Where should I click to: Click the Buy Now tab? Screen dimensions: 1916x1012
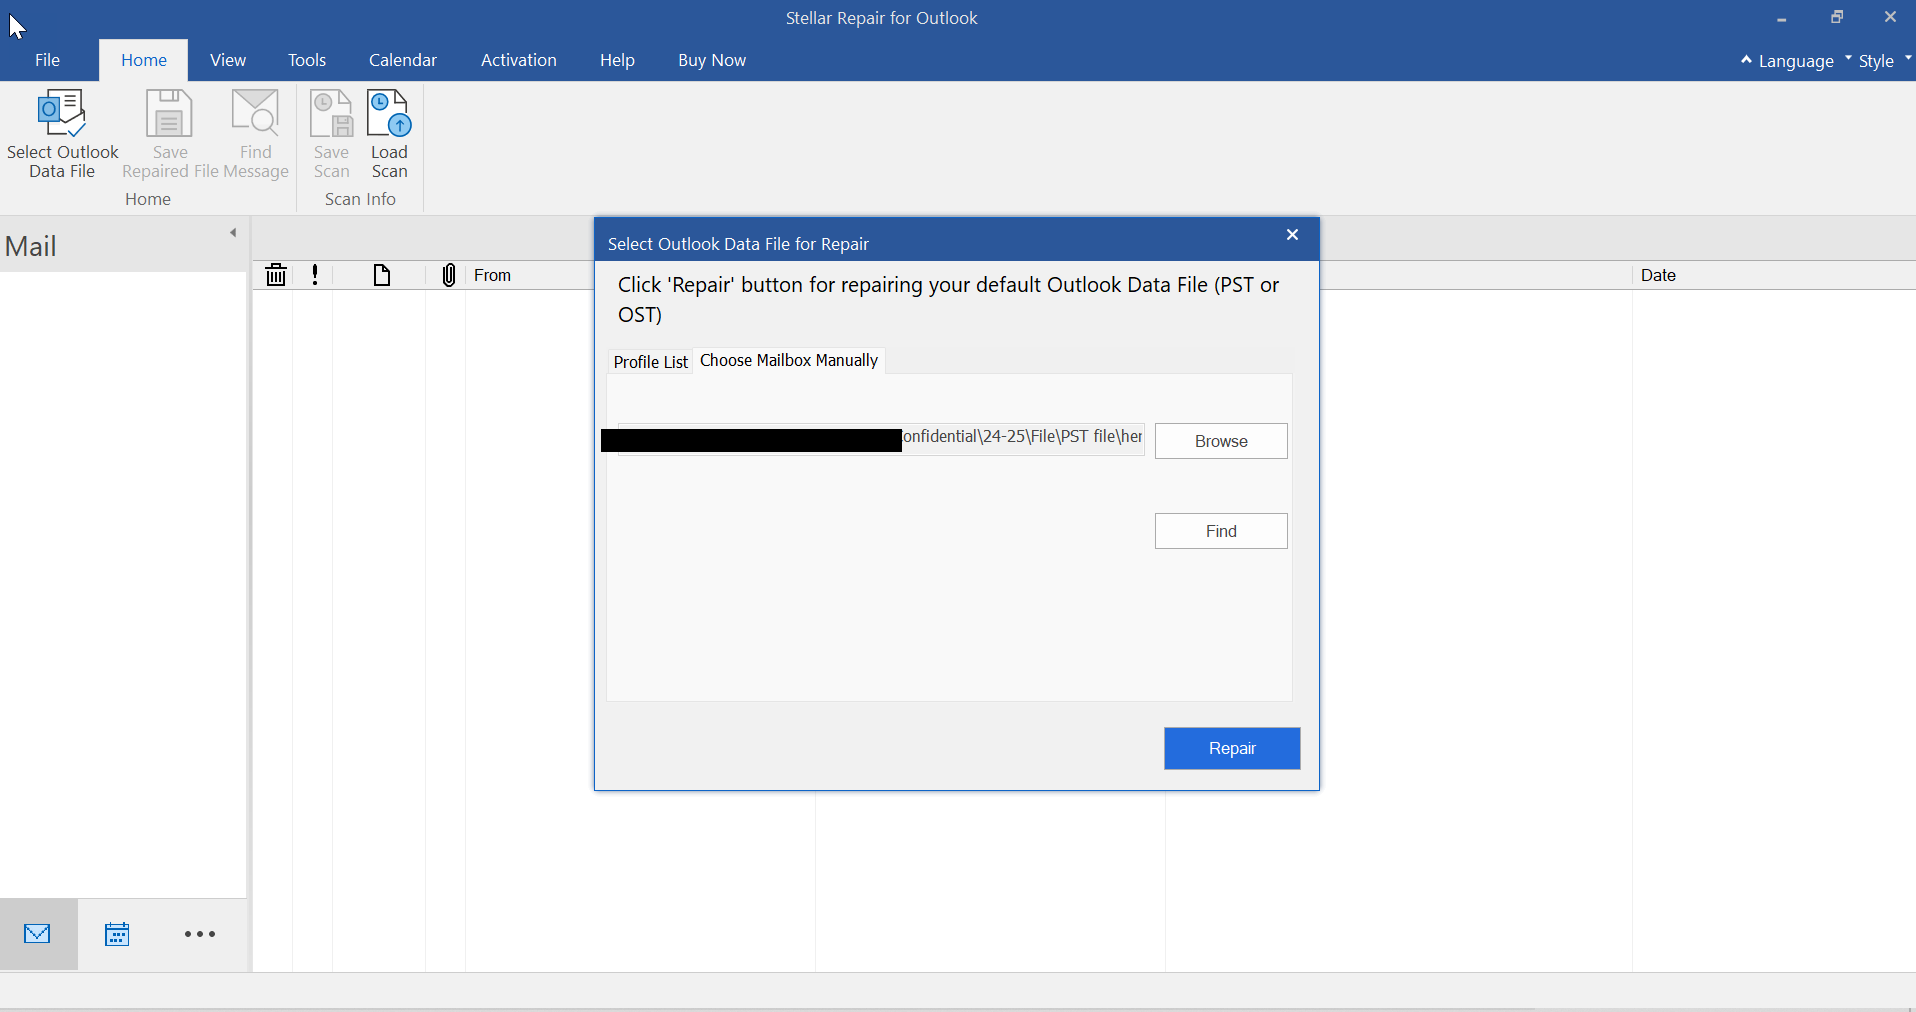click(712, 60)
